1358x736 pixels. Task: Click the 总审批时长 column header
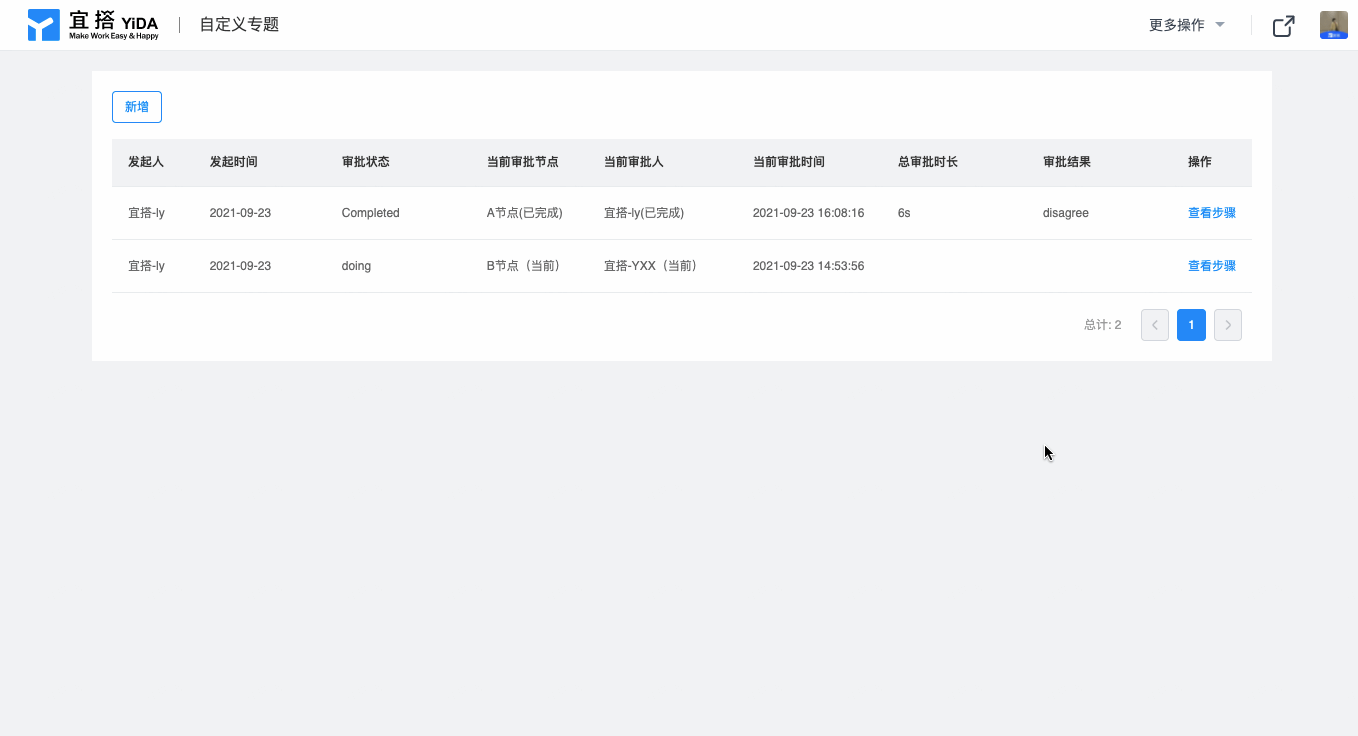[928, 162]
